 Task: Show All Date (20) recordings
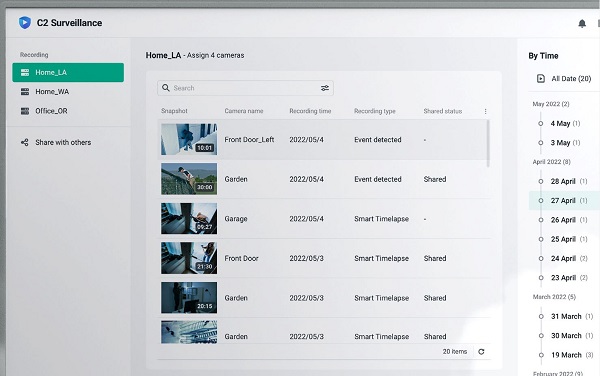[x=564, y=78]
